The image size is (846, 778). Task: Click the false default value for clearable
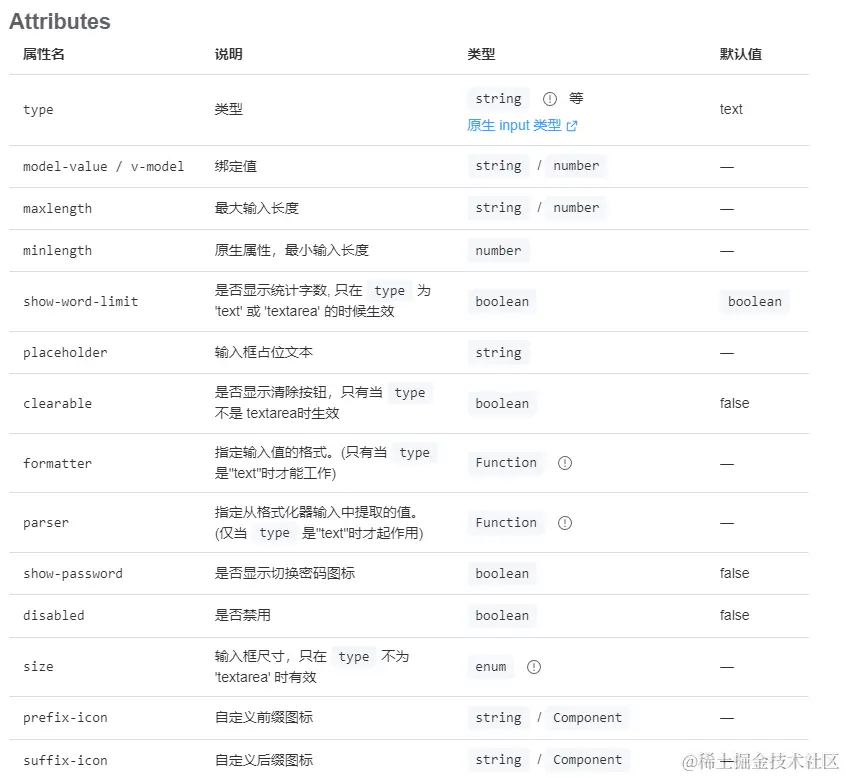click(734, 404)
